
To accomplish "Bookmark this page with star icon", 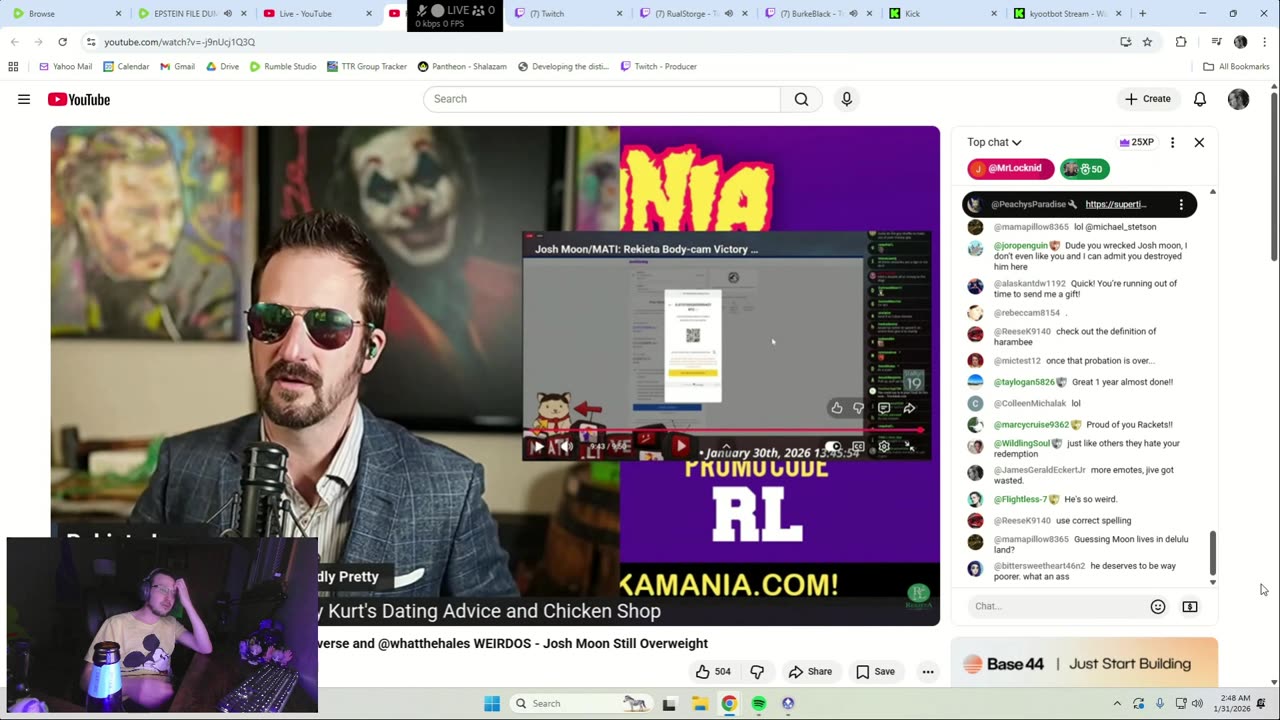I will click(x=1147, y=42).
